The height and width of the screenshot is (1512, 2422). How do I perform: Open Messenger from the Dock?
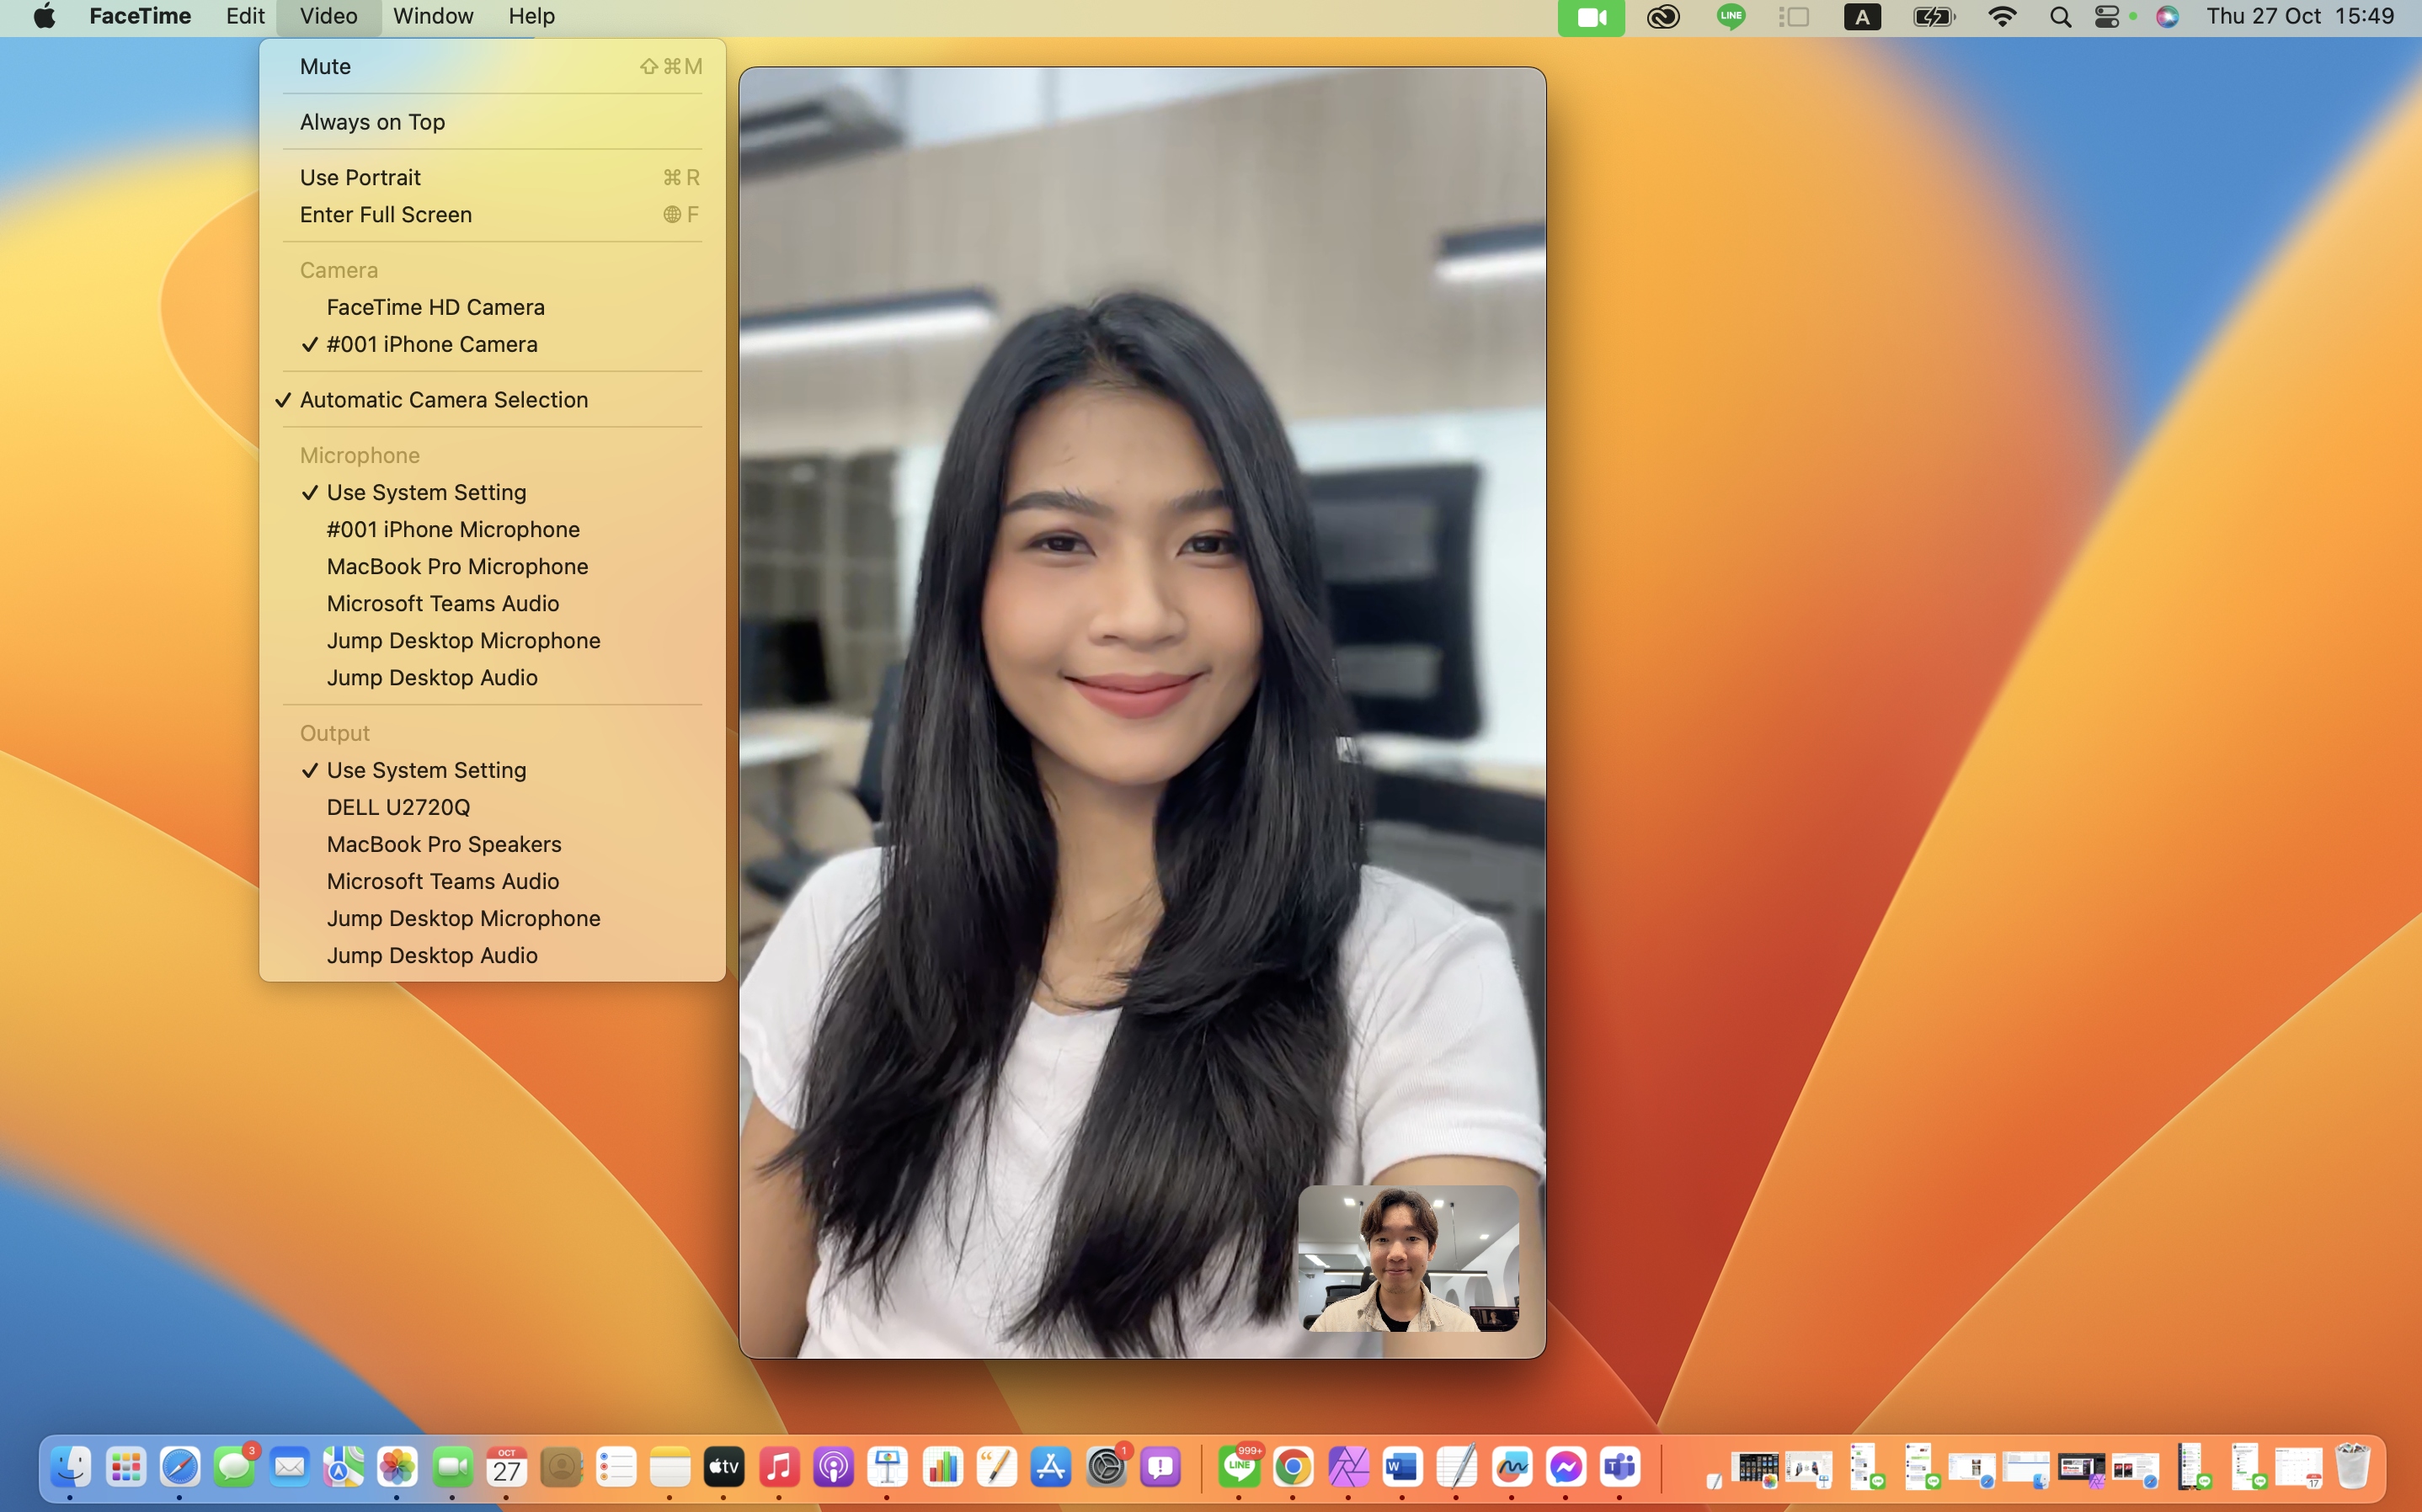point(1565,1467)
